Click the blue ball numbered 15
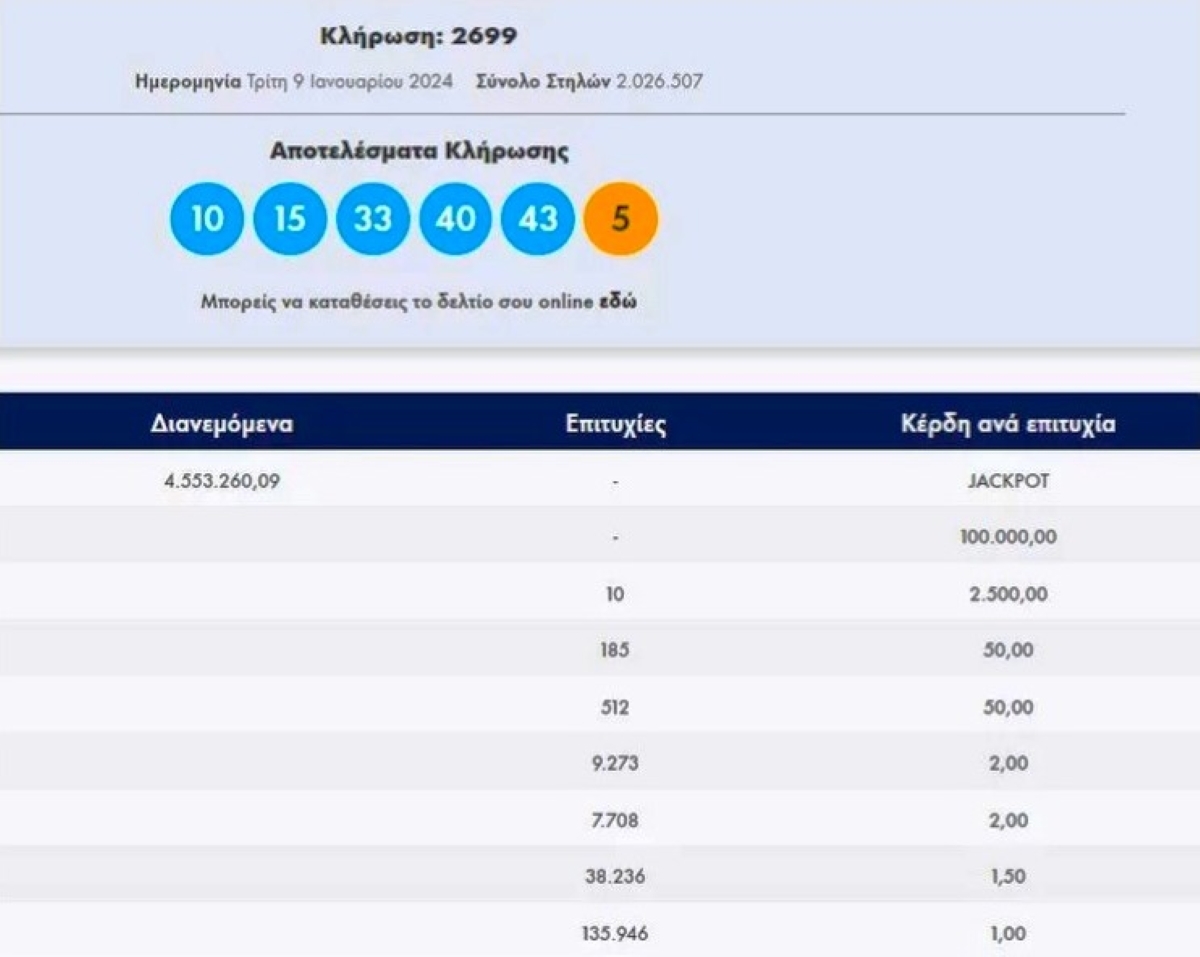Image resolution: width=1200 pixels, height=957 pixels. [x=290, y=218]
